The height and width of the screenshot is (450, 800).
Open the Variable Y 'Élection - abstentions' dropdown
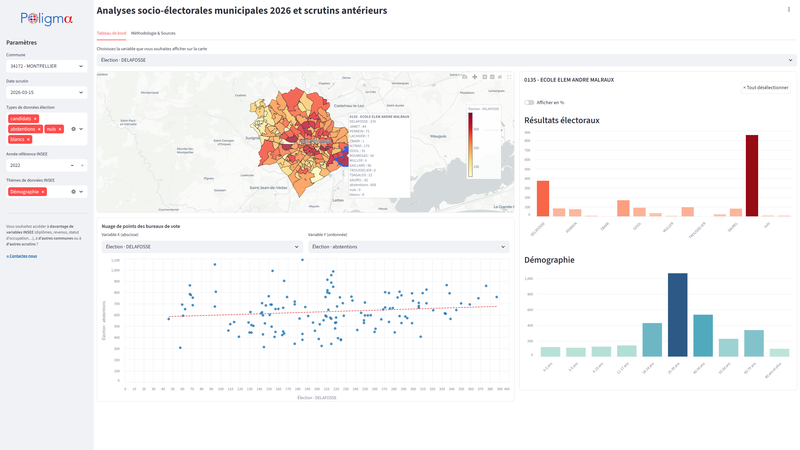tap(408, 247)
